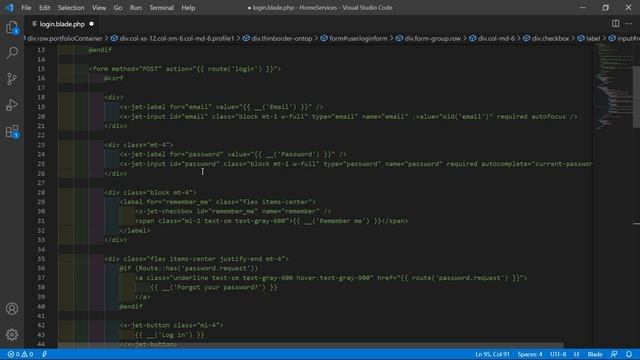Open the Run menu
640x360 pixels.
136,8
